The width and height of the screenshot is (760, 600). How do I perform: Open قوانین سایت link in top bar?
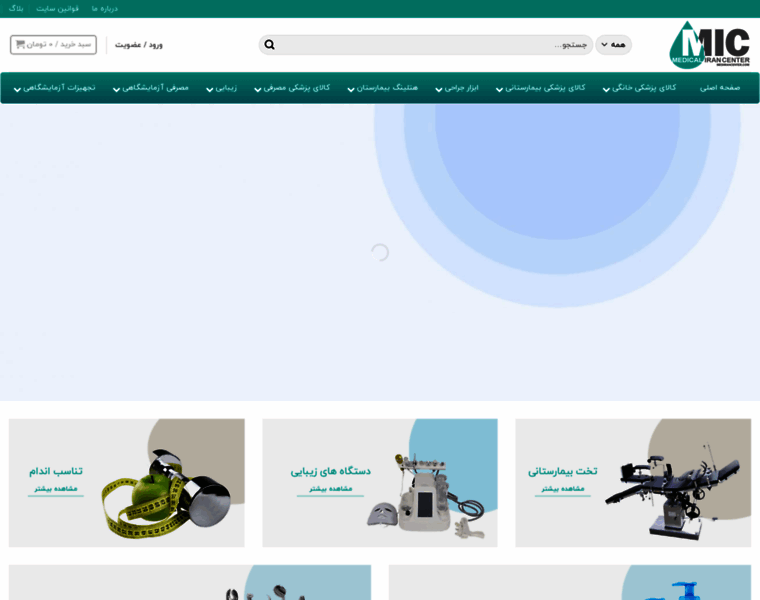[x=58, y=9]
